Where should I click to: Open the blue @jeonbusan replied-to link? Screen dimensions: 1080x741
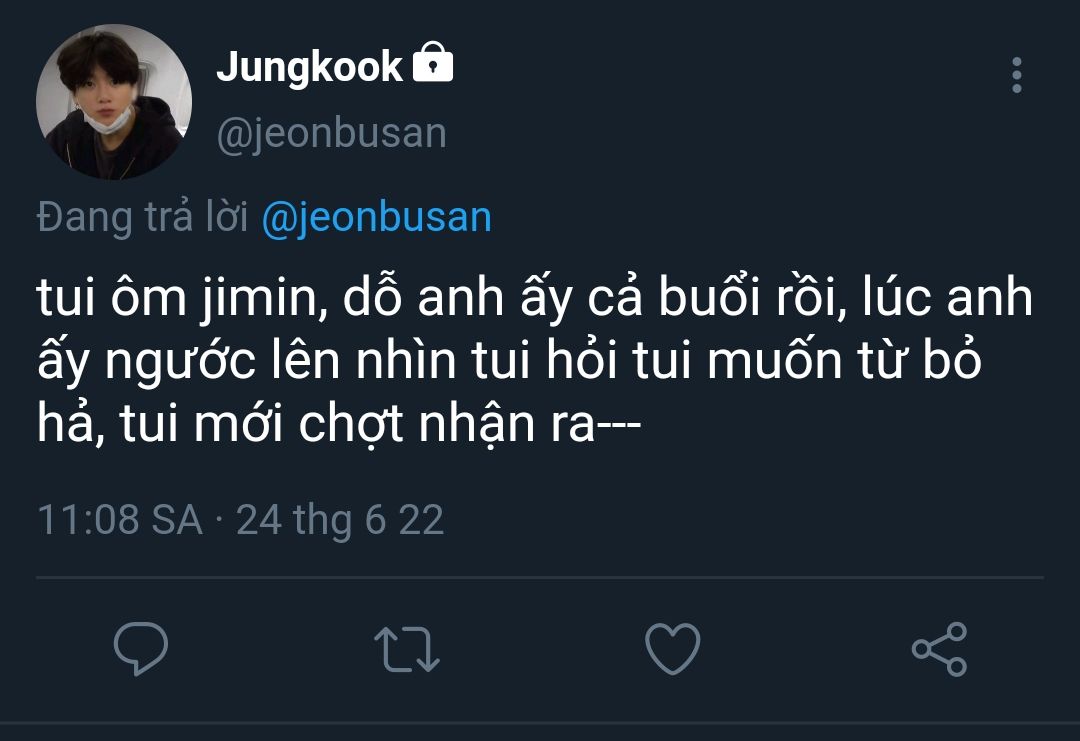tap(376, 217)
